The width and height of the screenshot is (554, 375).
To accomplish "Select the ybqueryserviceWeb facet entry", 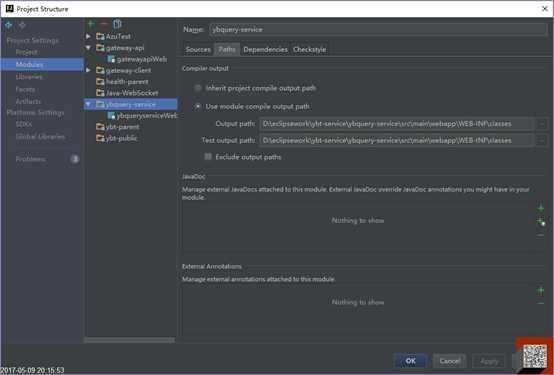I will coord(147,116).
